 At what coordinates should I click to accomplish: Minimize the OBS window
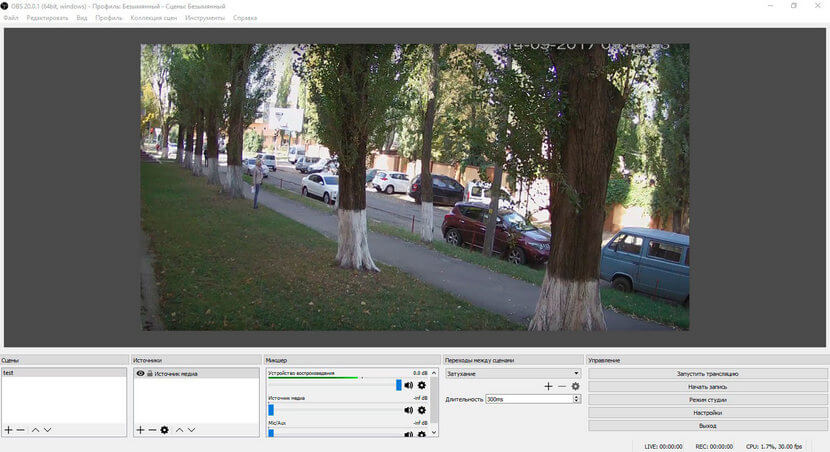771,6
